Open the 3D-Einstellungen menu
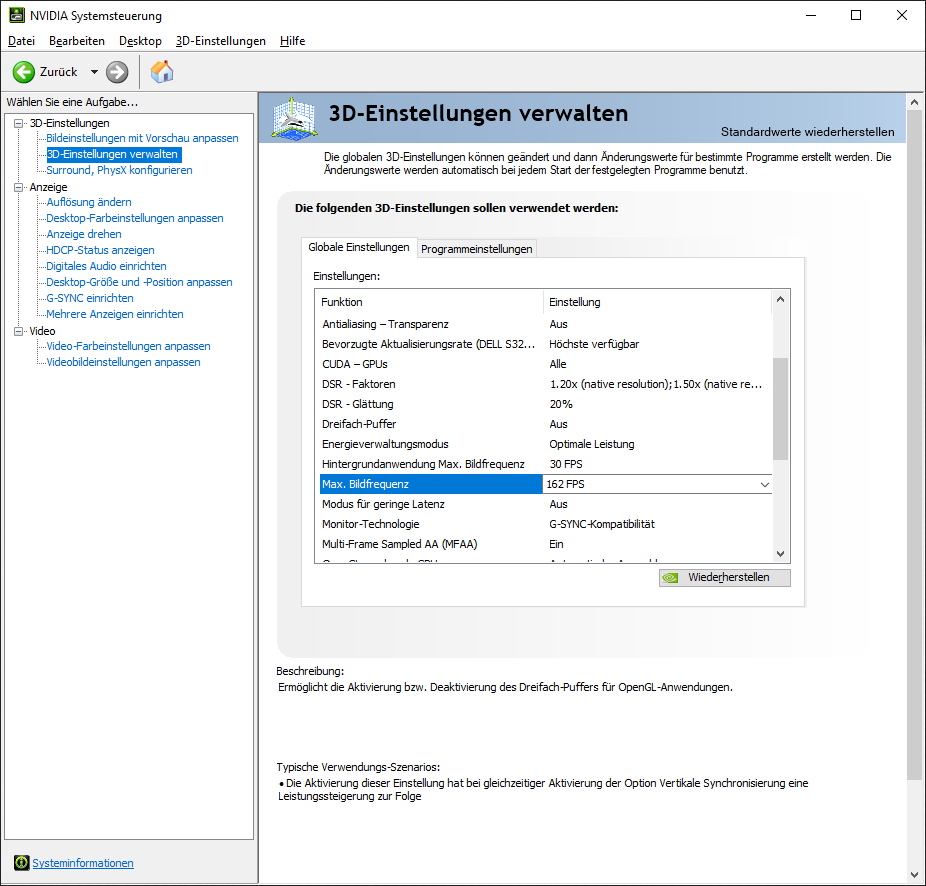 220,41
